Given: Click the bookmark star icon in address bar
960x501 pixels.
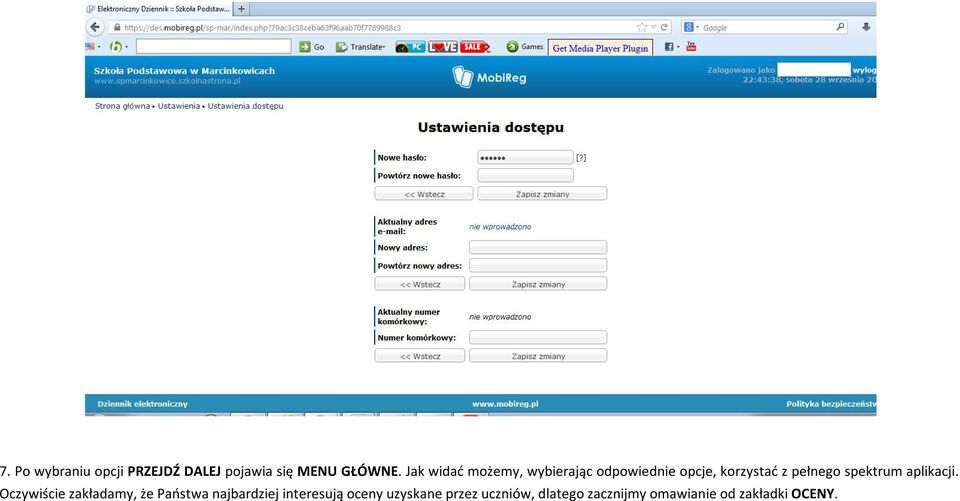Looking at the screenshot, I should [x=641, y=27].
